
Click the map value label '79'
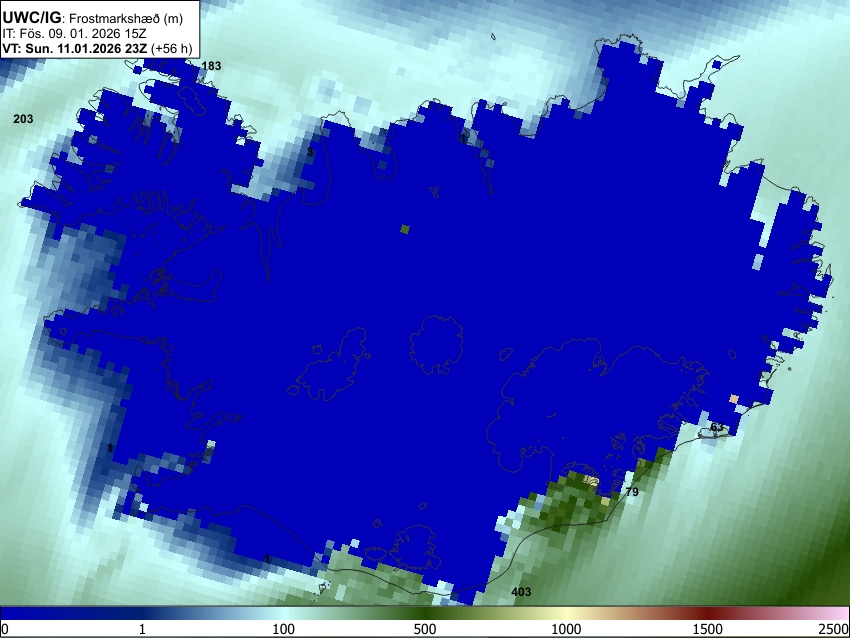click(632, 492)
